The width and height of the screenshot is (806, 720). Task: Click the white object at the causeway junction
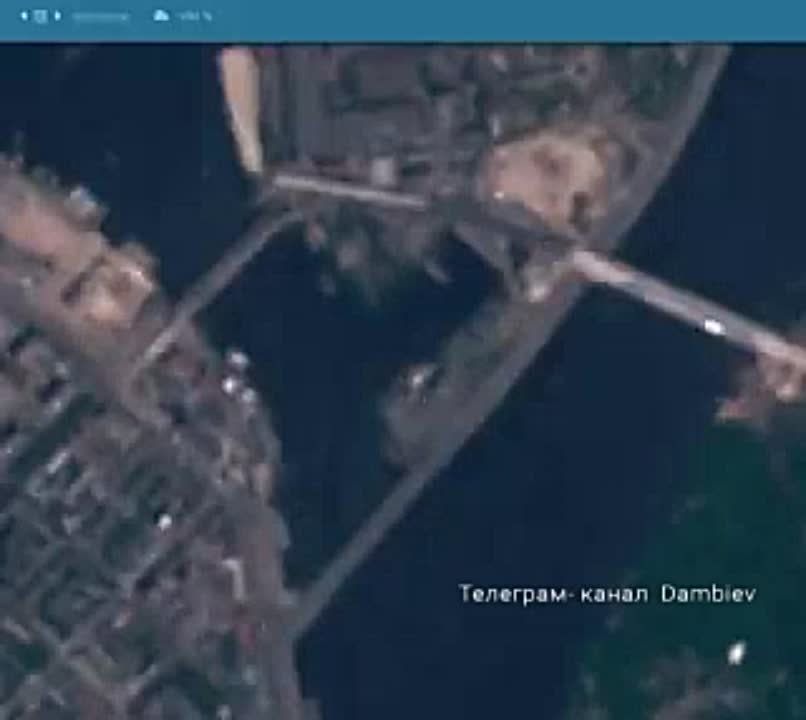[x=538, y=290]
